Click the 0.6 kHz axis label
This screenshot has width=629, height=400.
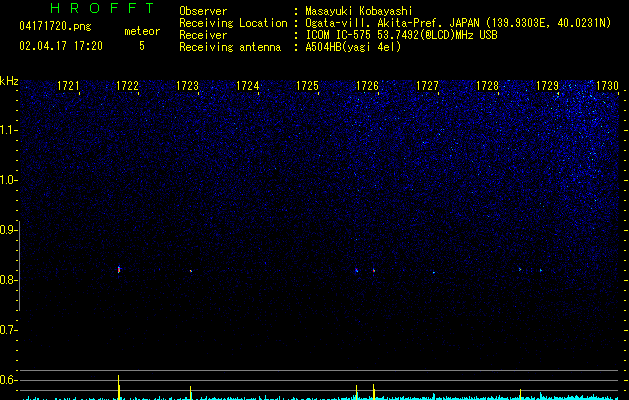(8, 380)
